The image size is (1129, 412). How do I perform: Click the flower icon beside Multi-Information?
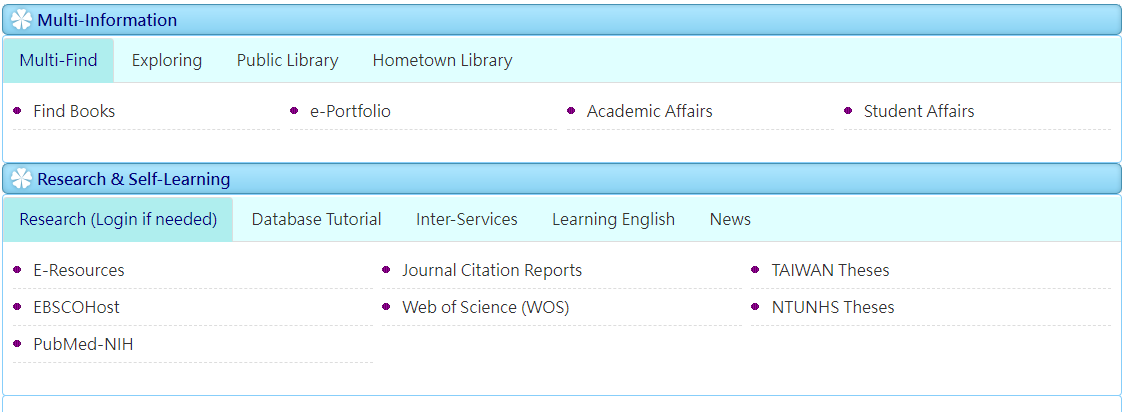pos(22,19)
